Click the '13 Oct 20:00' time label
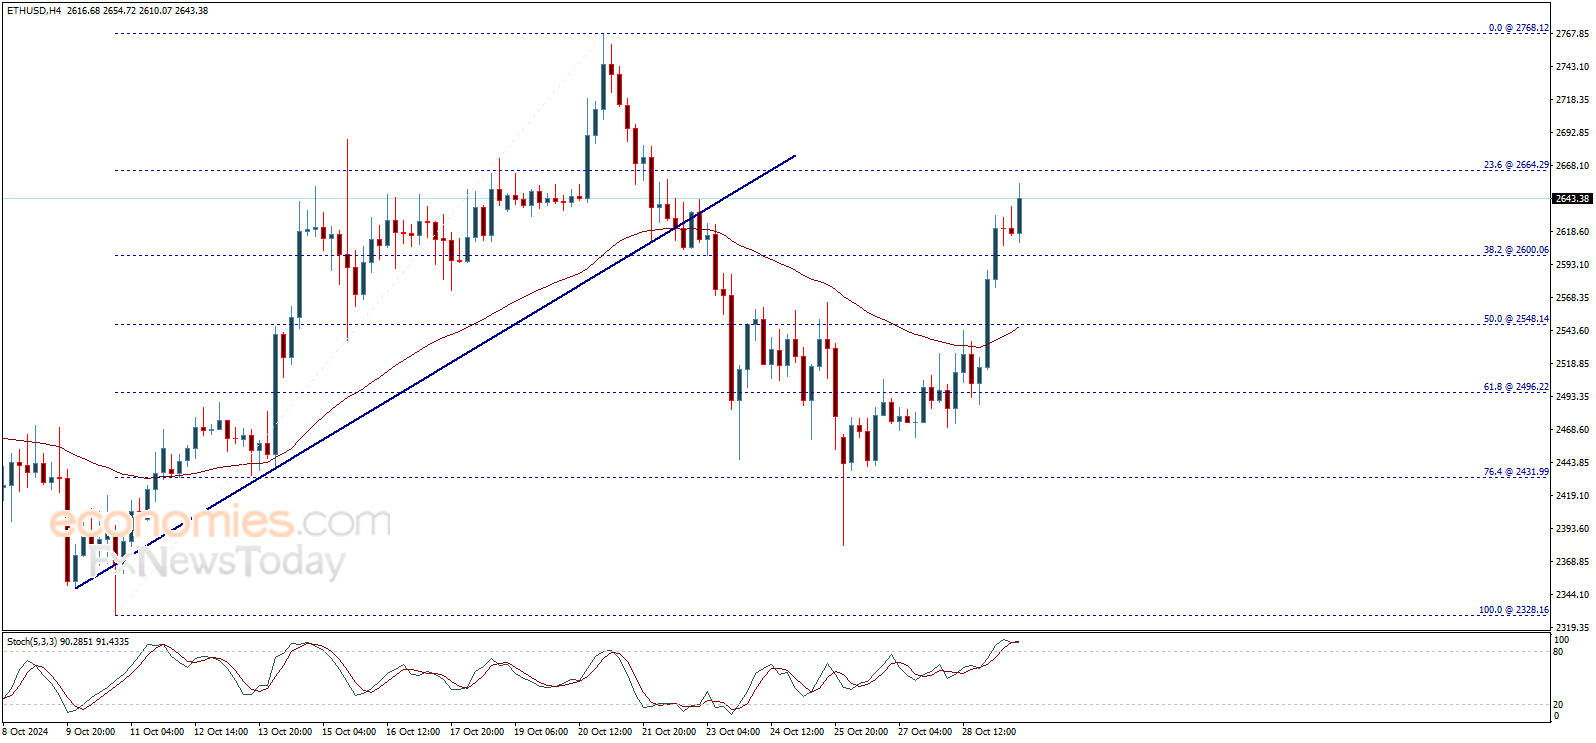The height and width of the screenshot is (743, 1596). coord(285,732)
